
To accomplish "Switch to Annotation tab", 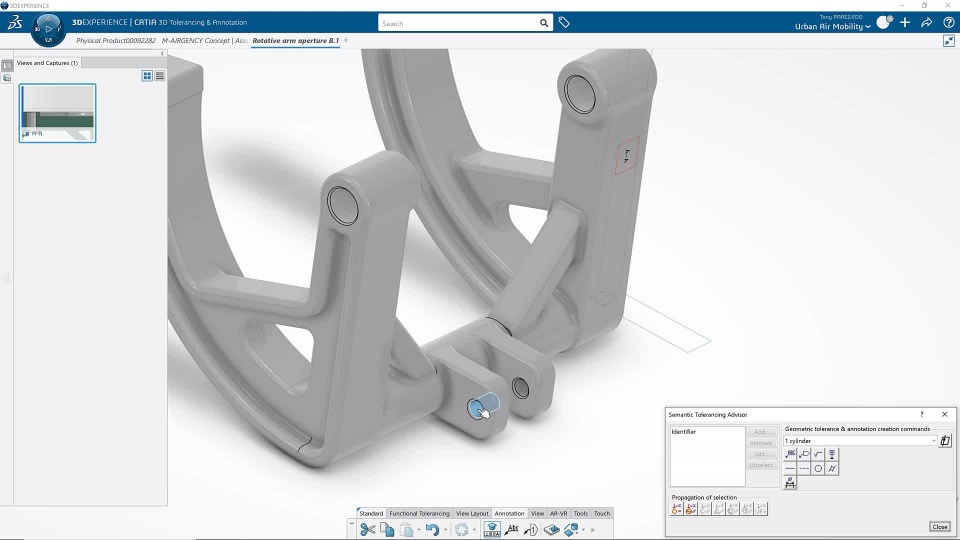I will point(509,514).
